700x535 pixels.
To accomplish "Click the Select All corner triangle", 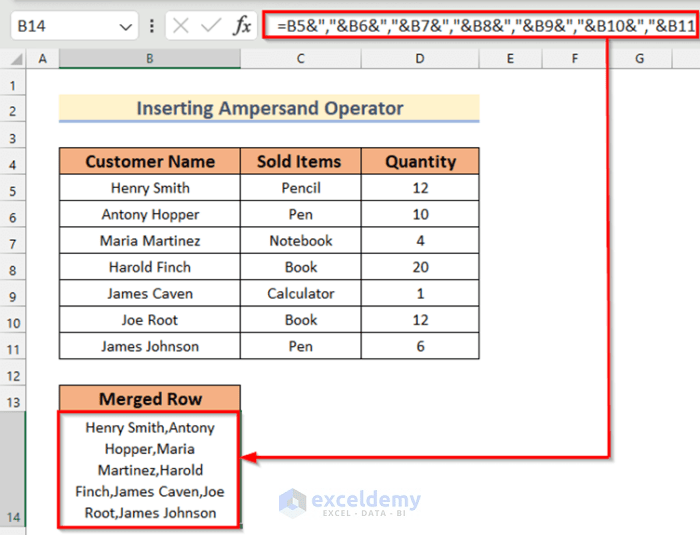I will (16, 59).
